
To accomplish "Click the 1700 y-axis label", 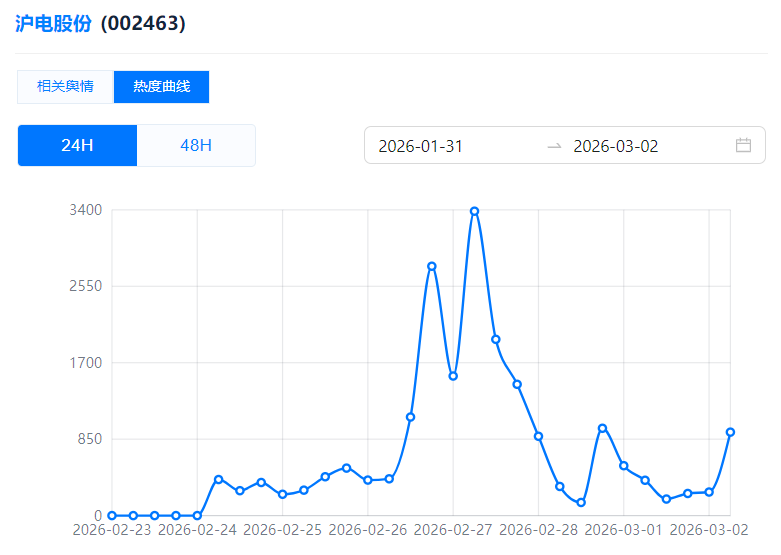I will (84, 362).
